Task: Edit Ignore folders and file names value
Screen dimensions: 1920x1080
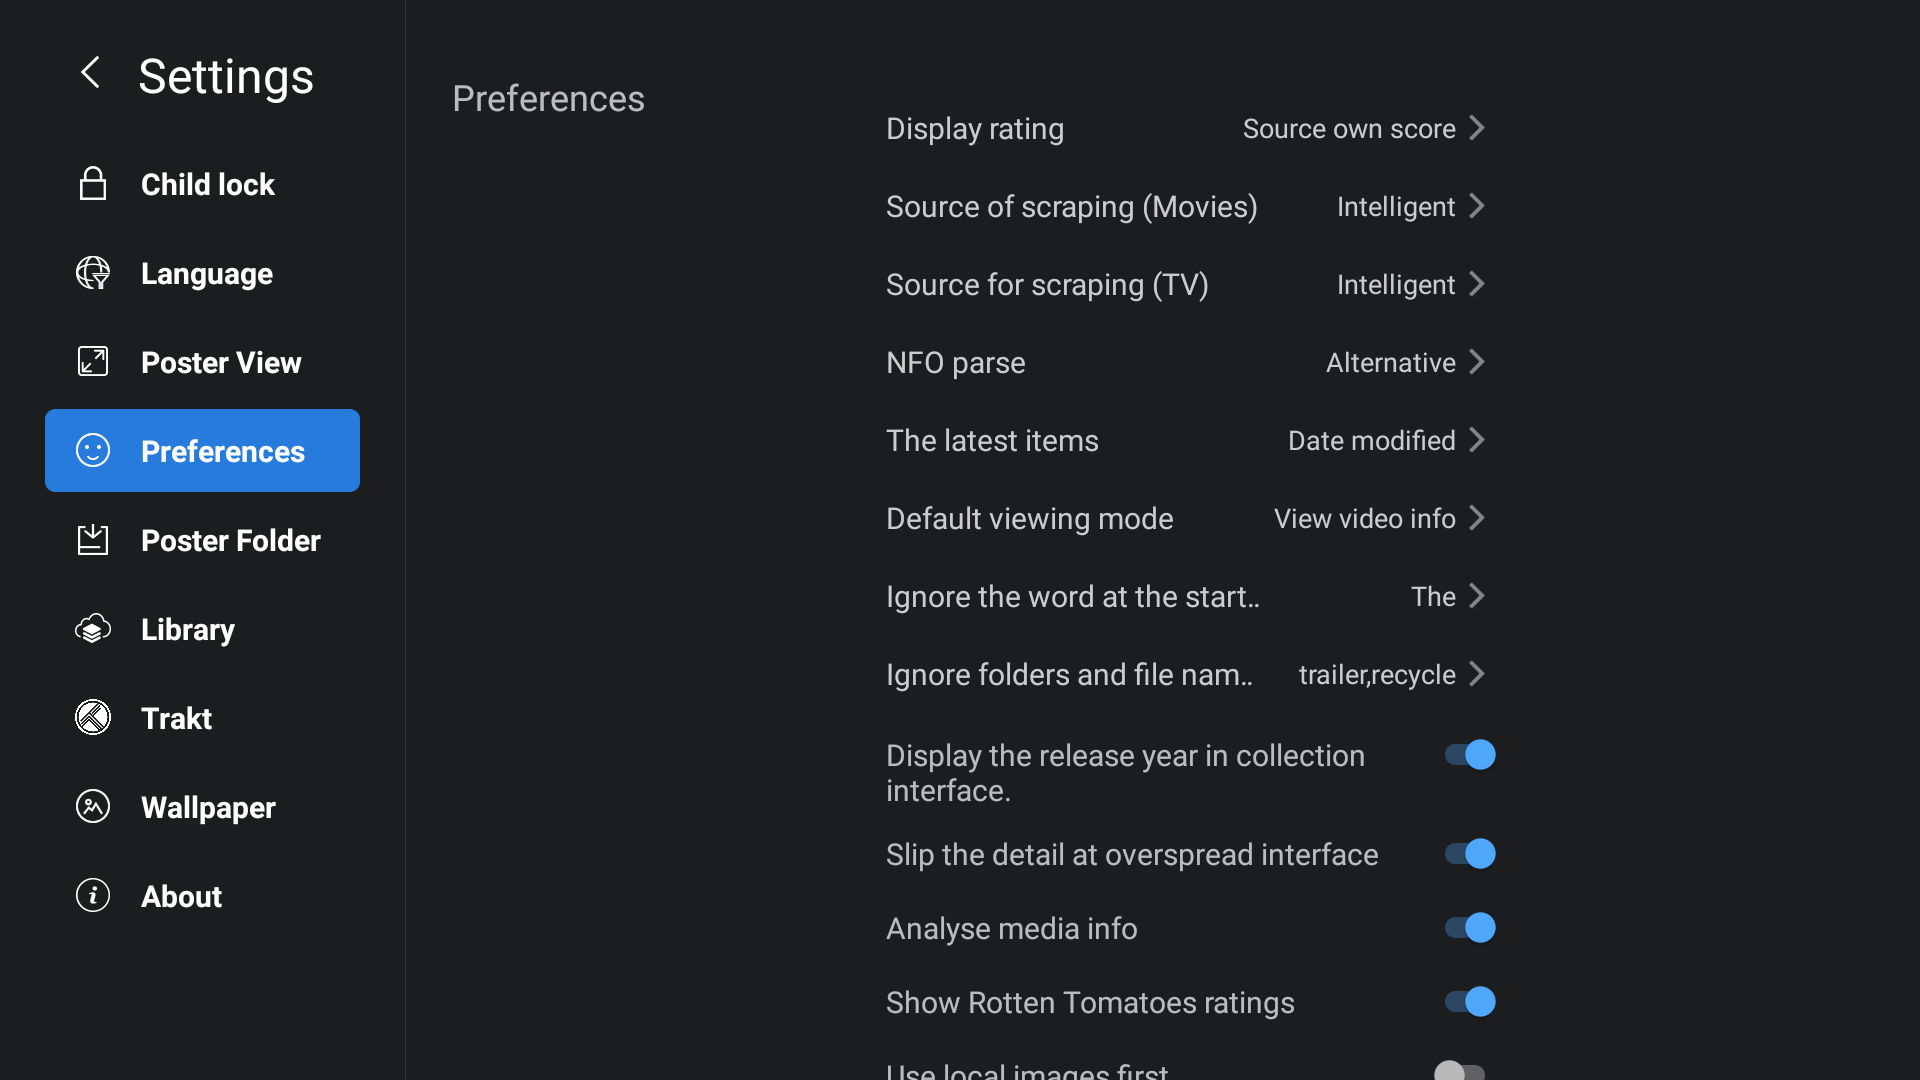Action: coord(1186,674)
